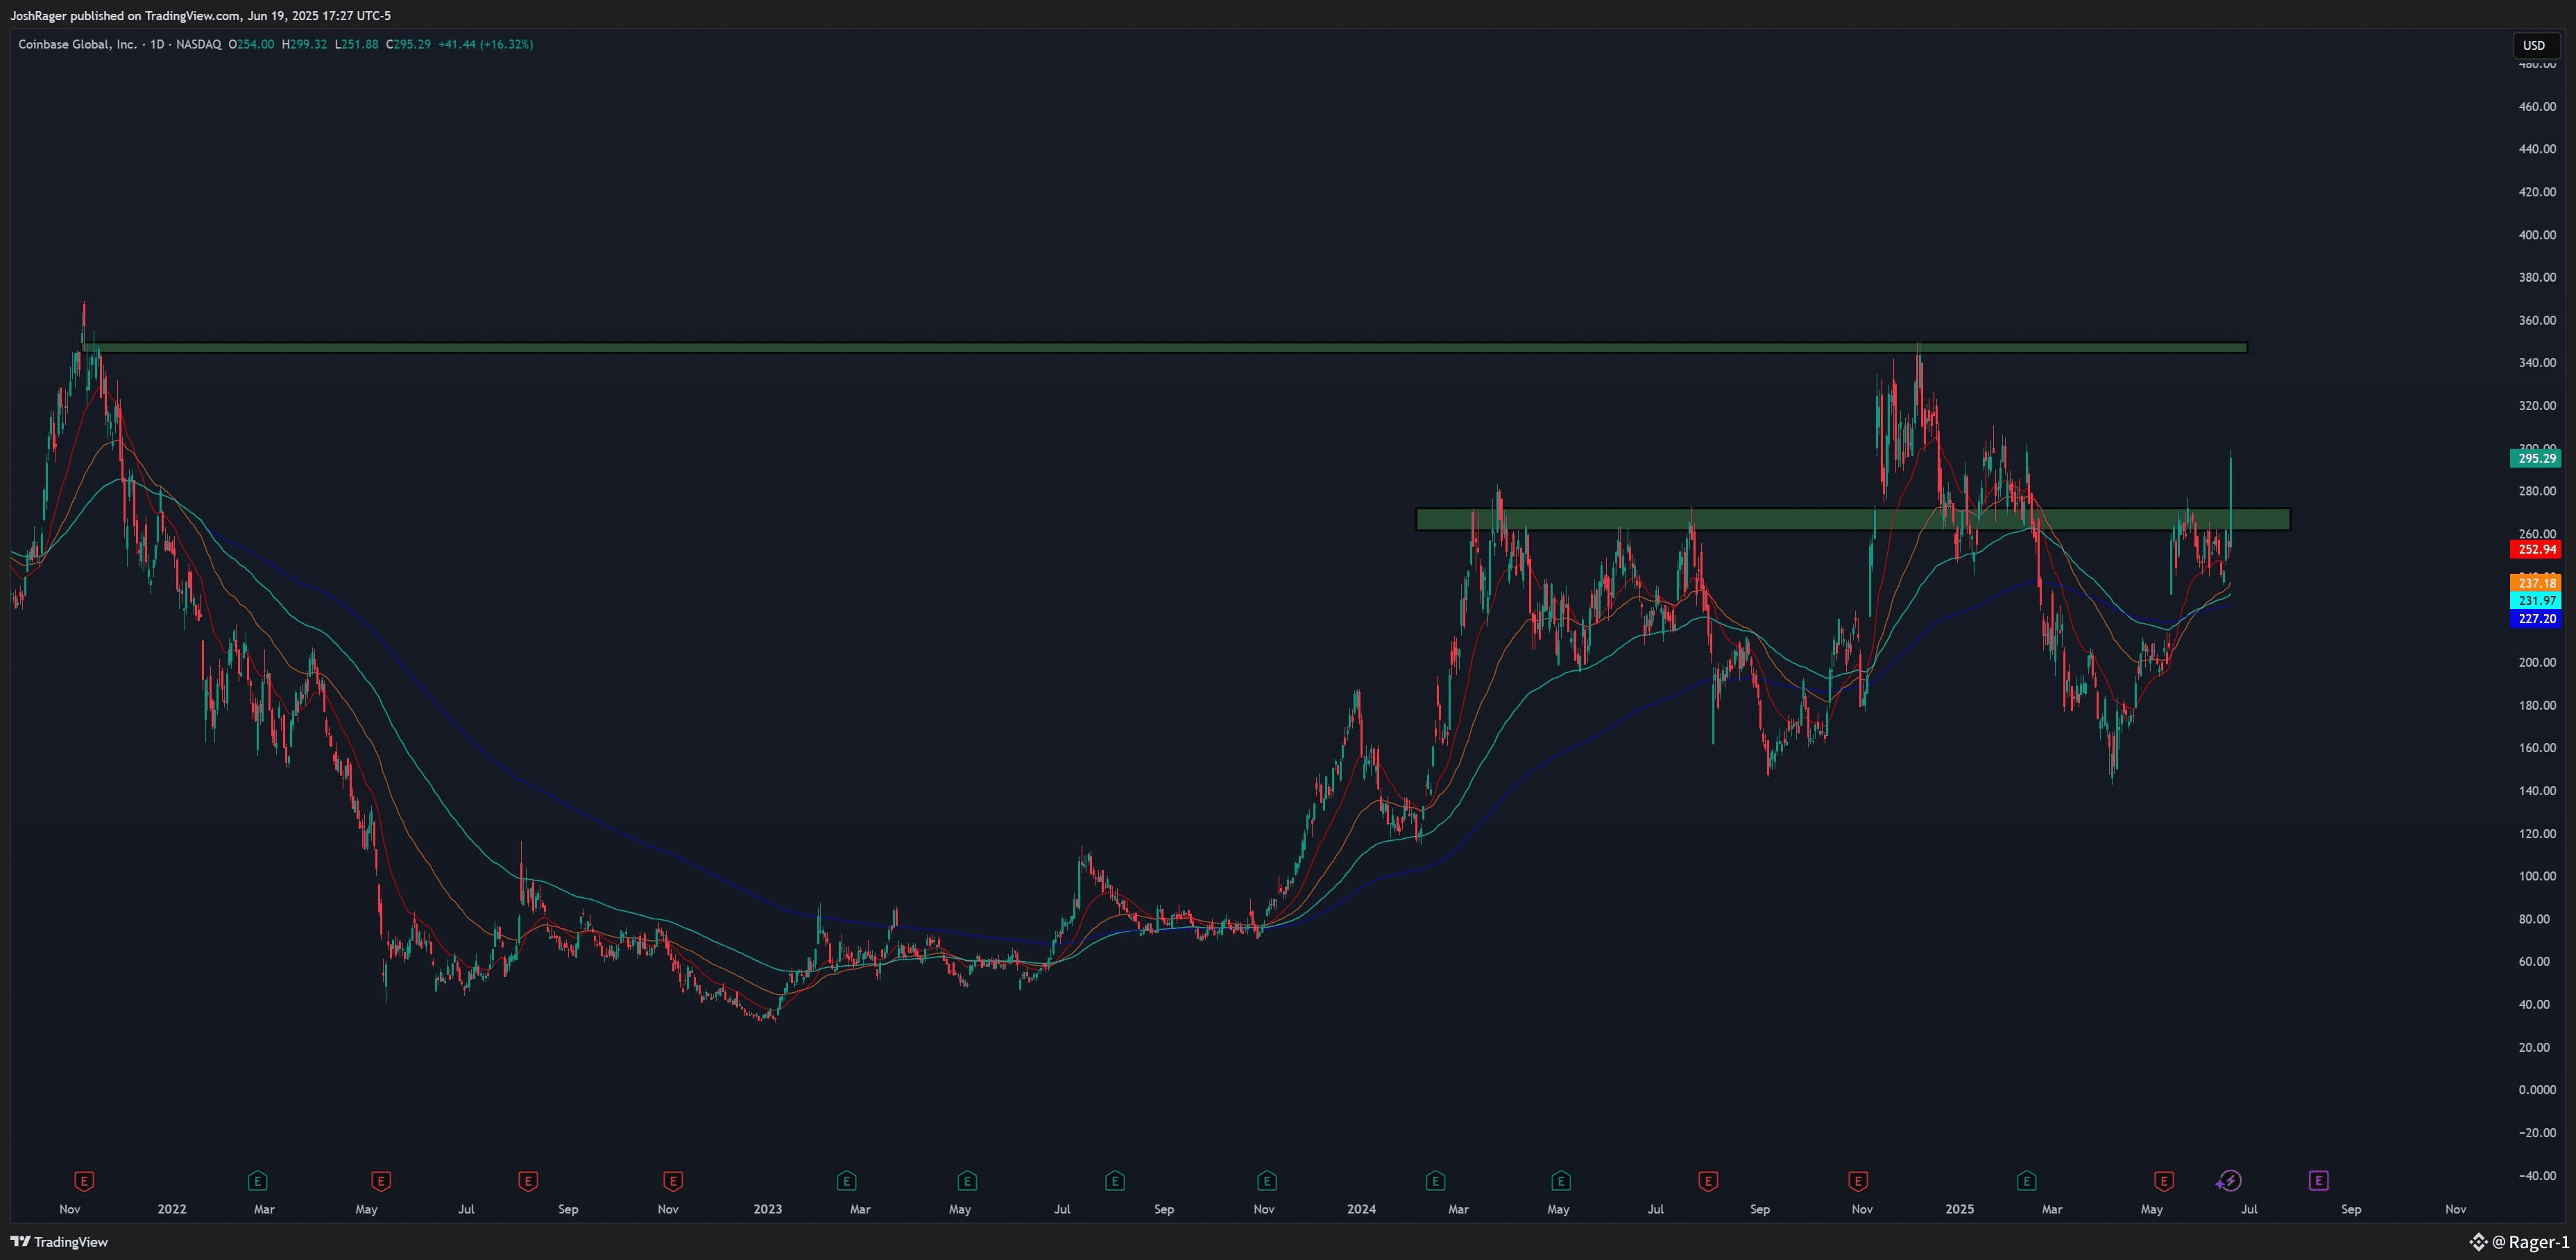Viewport: 2576px width, 1260px height.
Task: Click the 360.00 price axis label
Action: [2537, 320]
